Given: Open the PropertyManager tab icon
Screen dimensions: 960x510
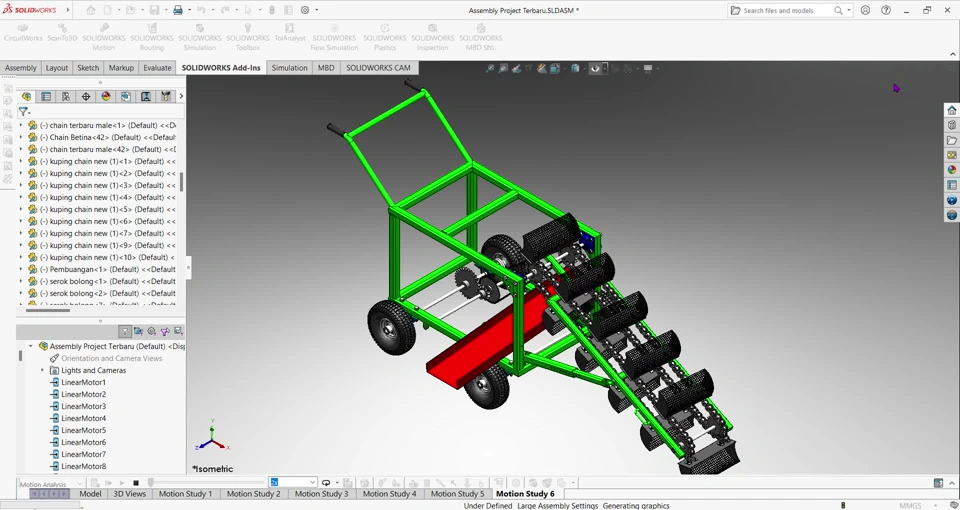Looking at the screenshot, I should pyautogui.click(x=46, y=96).
